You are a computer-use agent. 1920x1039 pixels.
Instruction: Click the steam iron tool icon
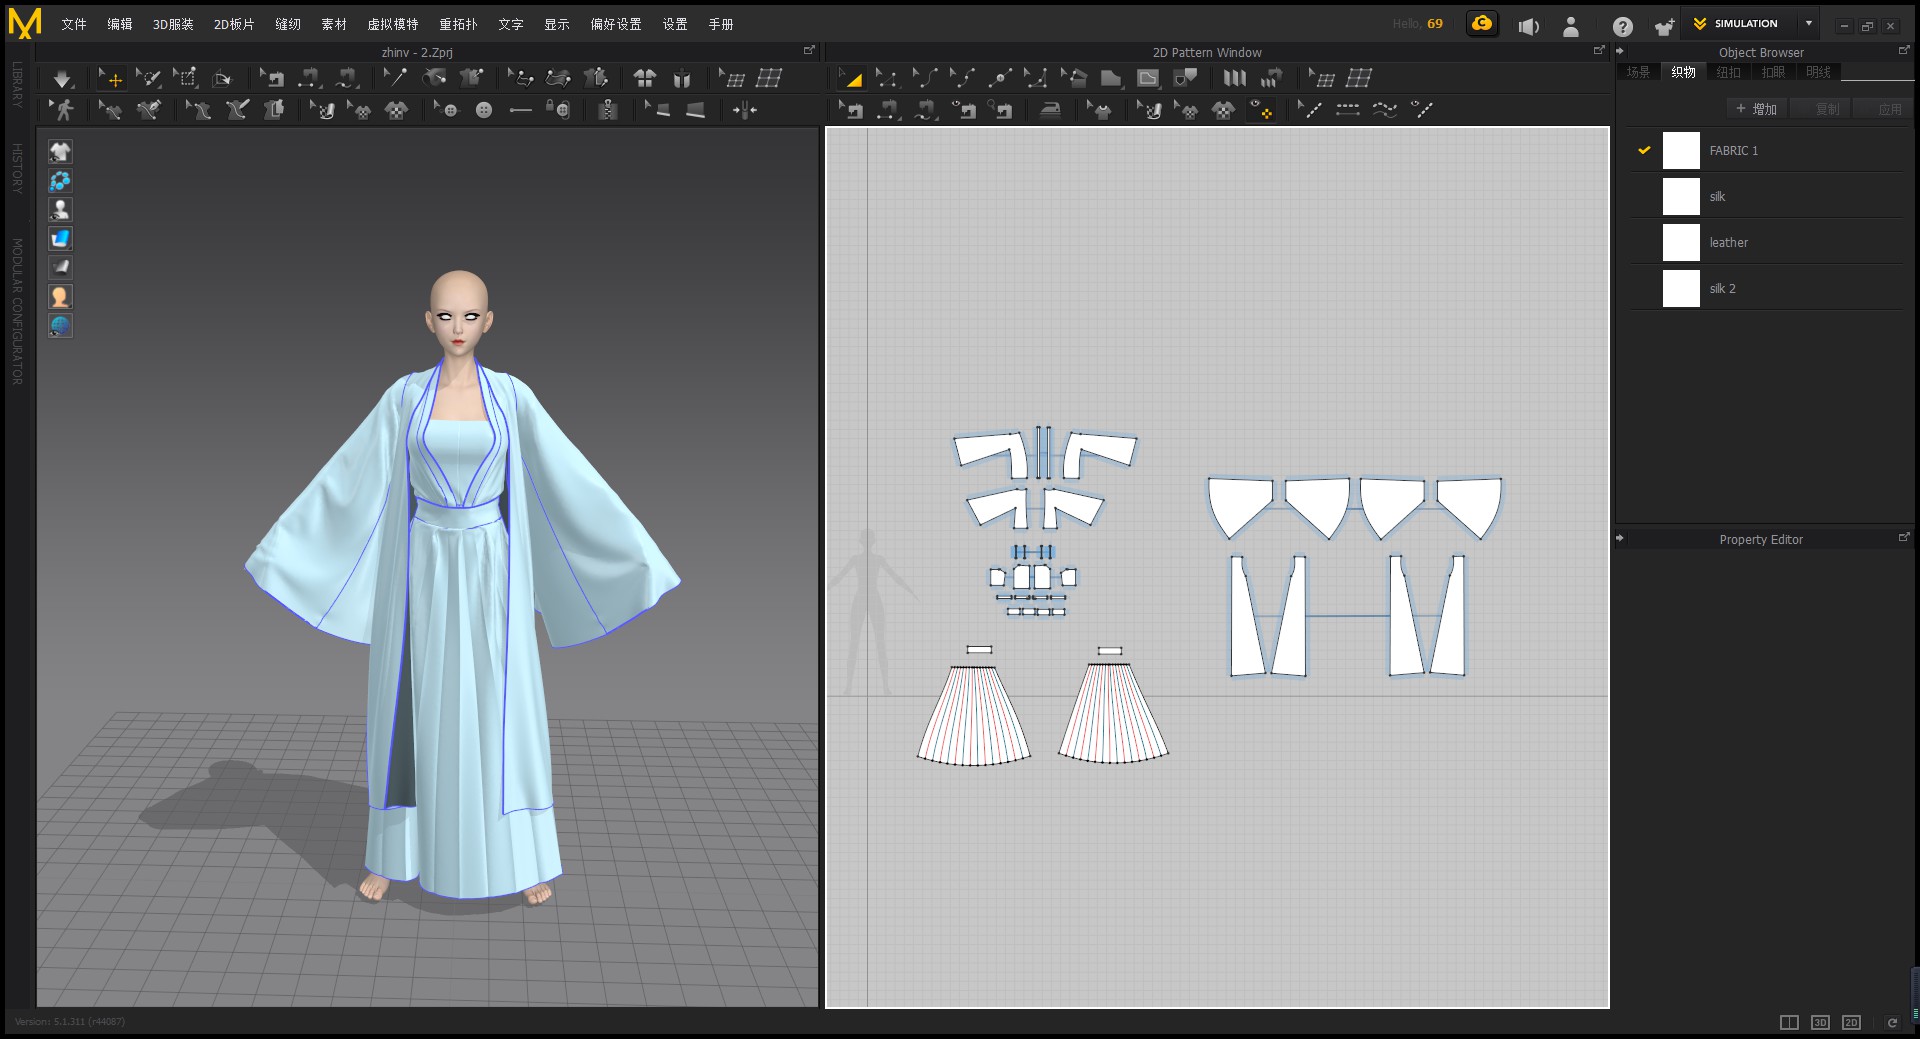point(1049,110)
